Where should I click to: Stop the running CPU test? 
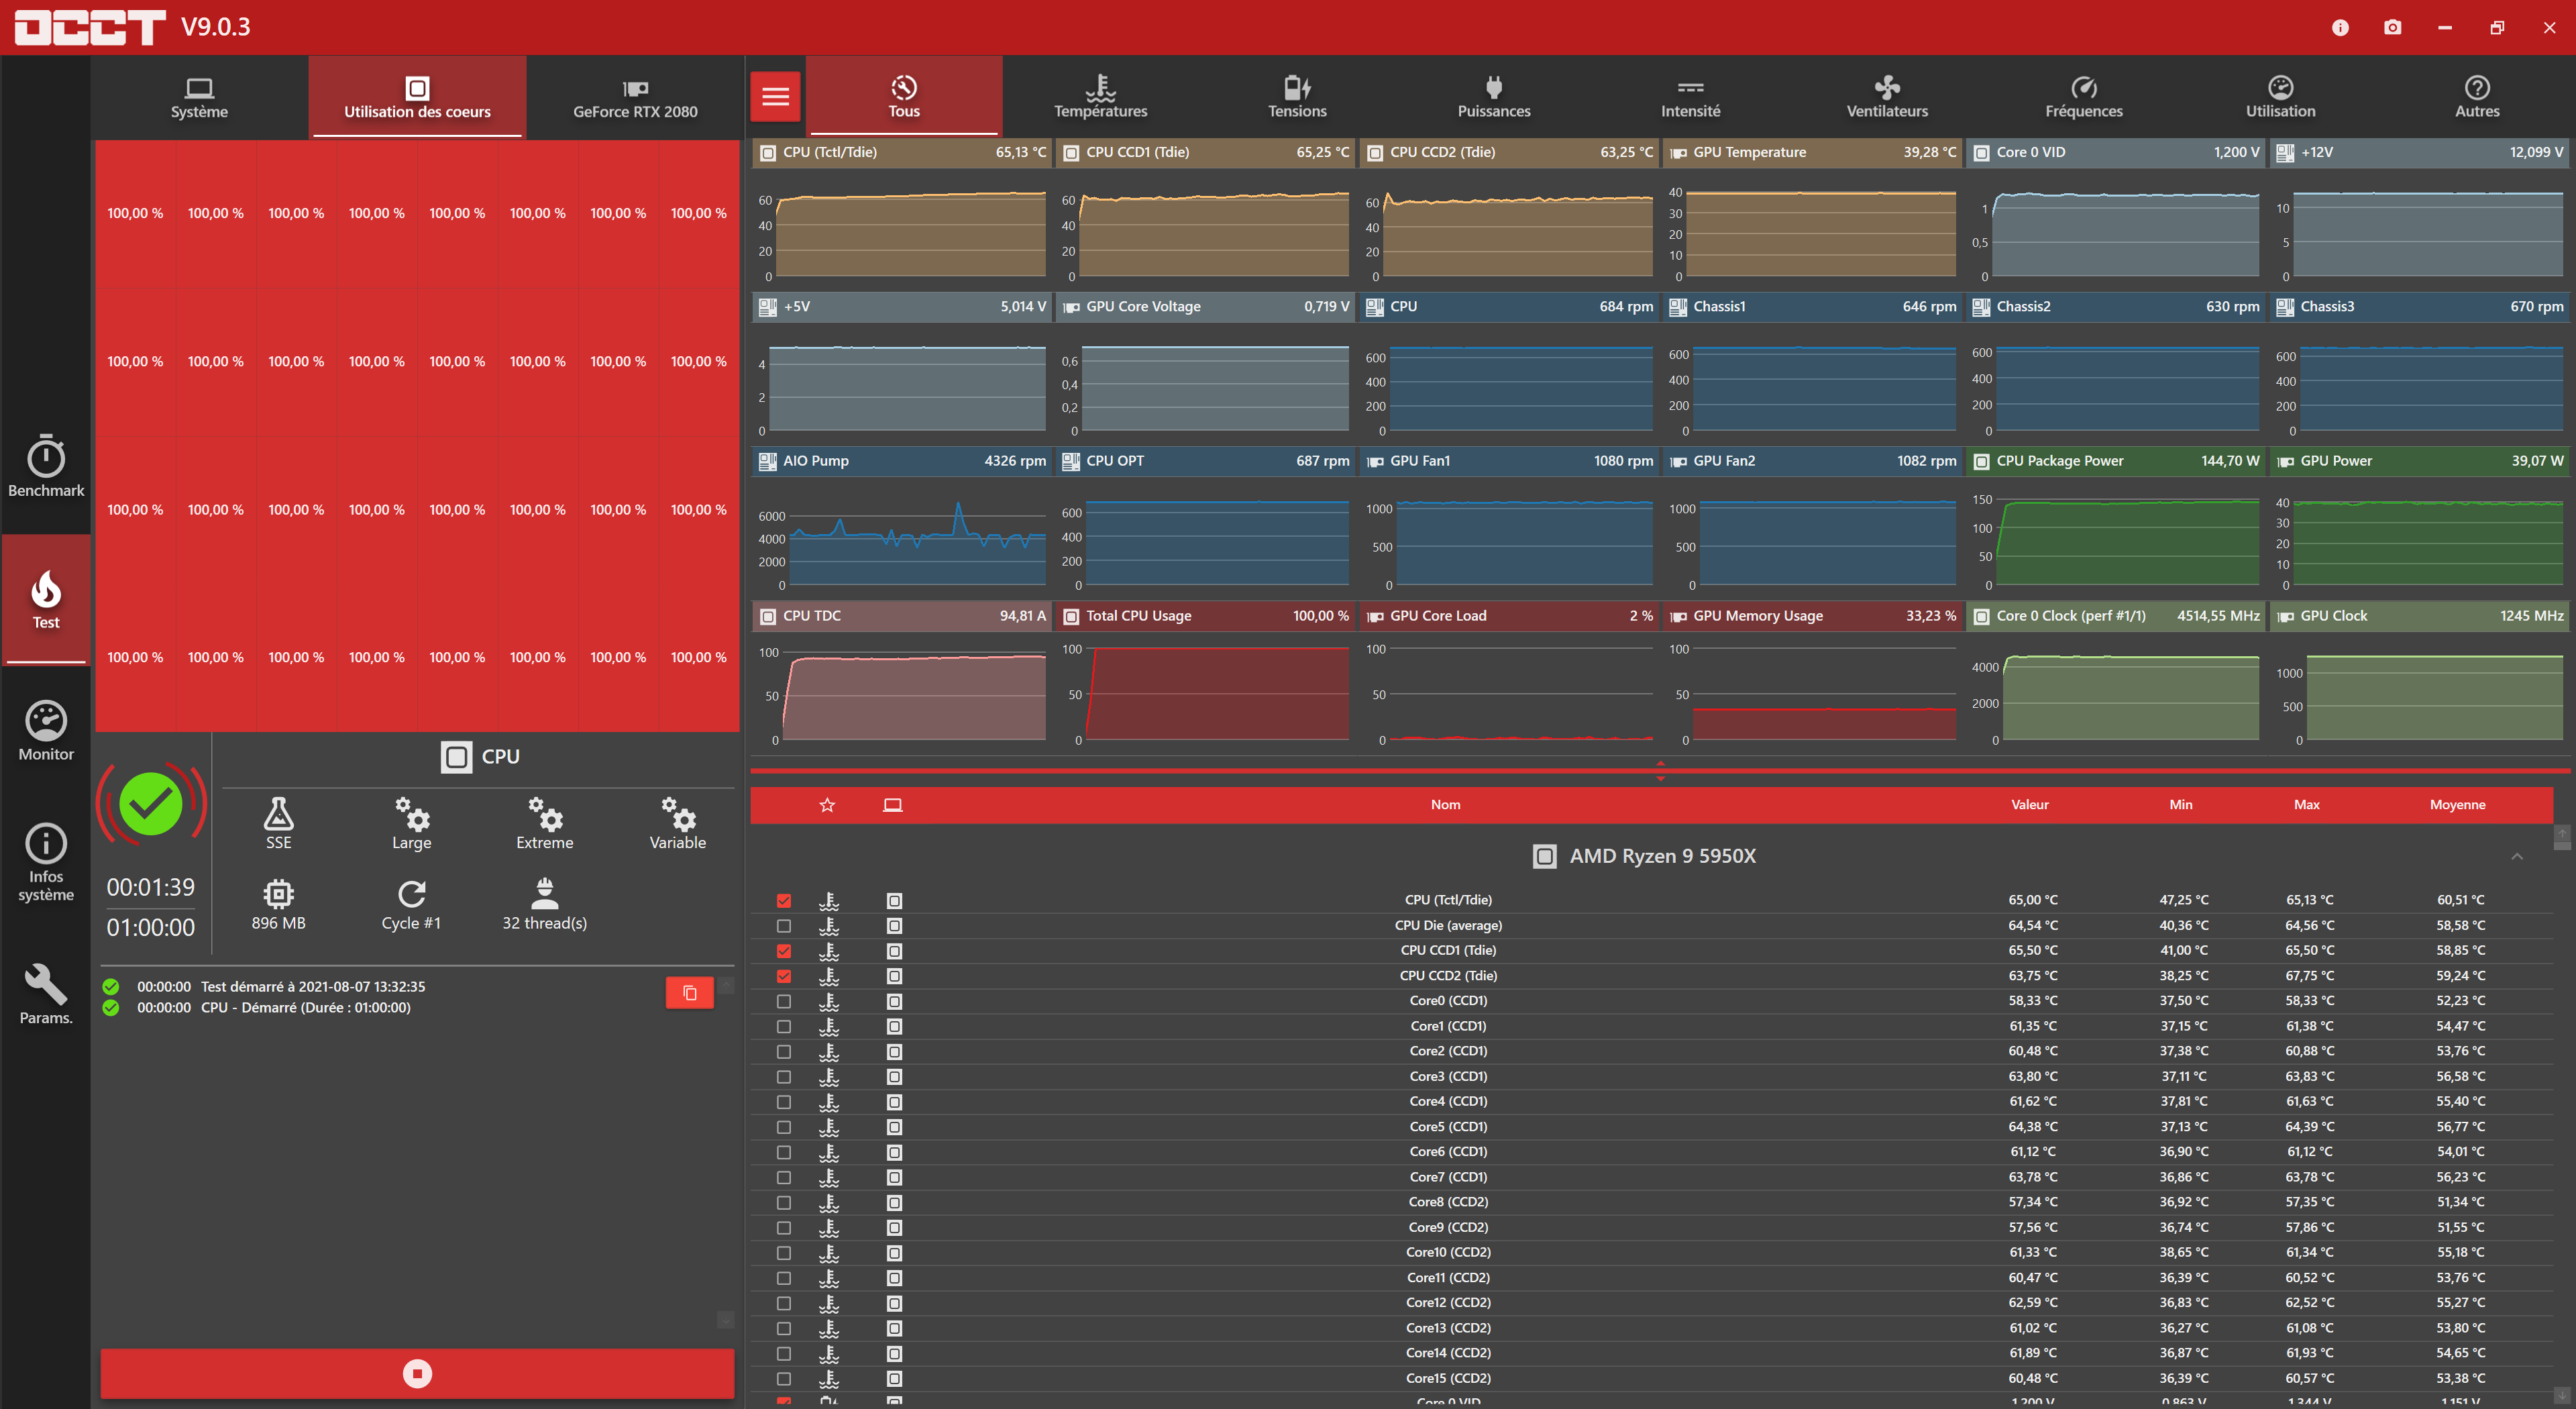coord(417,1373)
